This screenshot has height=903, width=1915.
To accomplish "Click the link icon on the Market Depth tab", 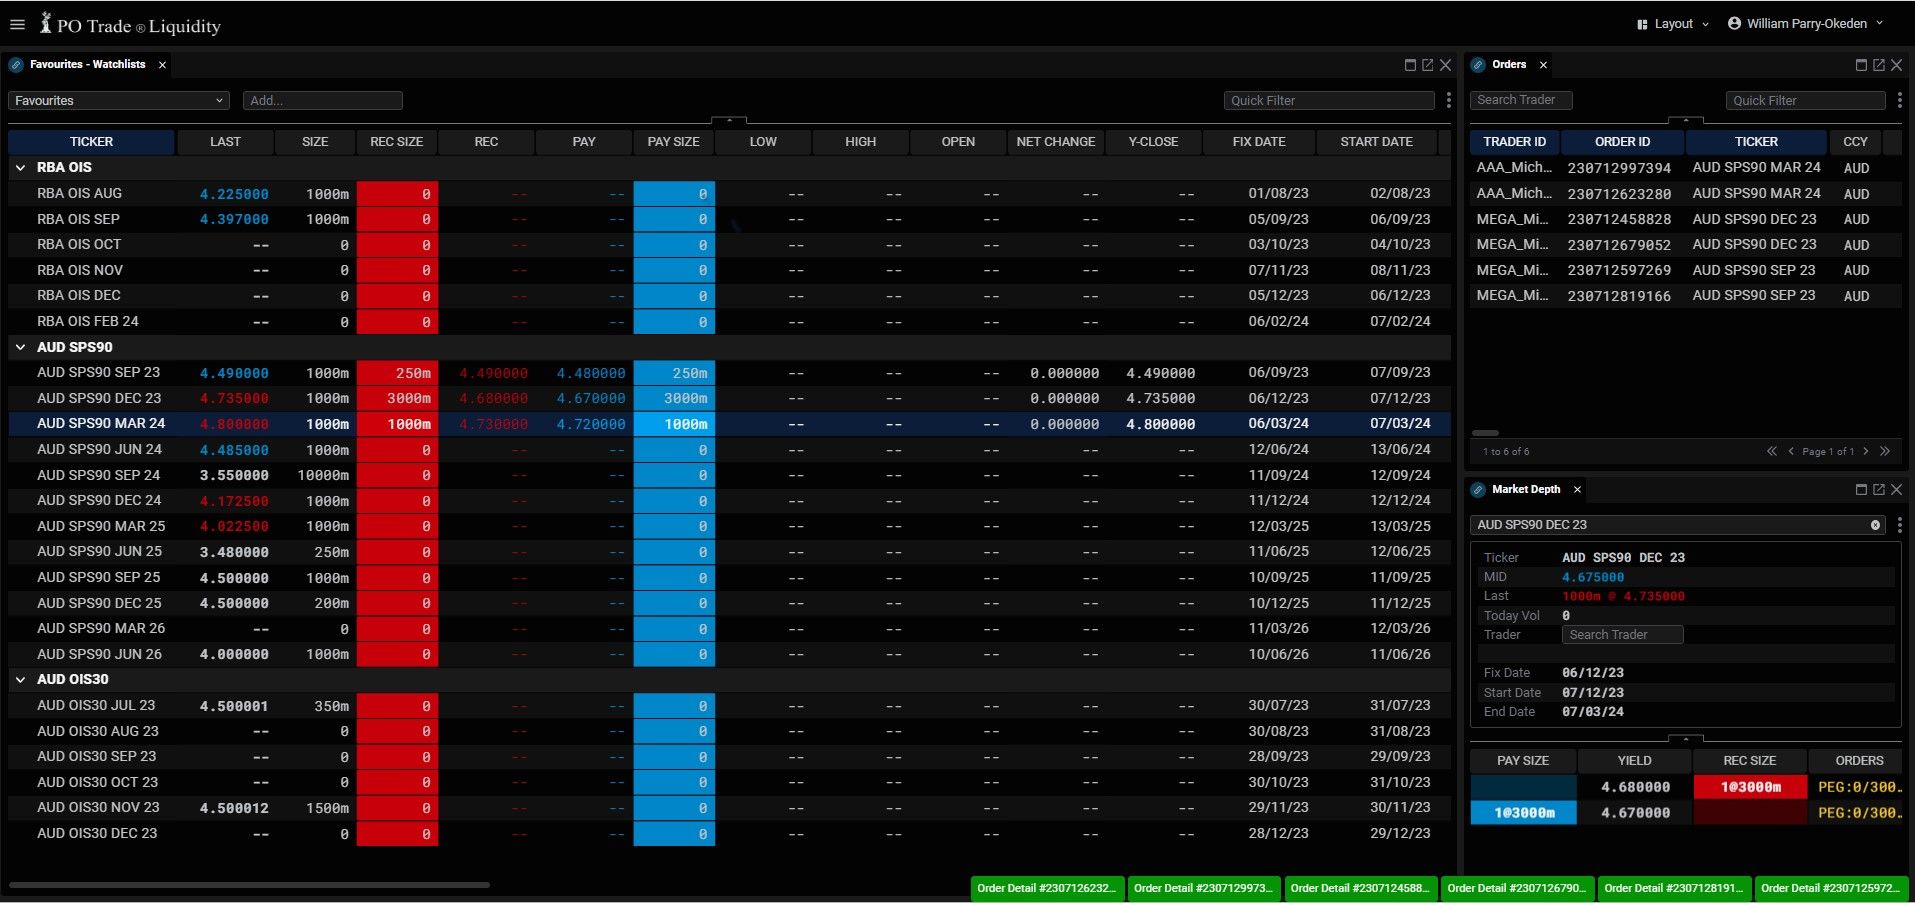I will [1477, 489].
